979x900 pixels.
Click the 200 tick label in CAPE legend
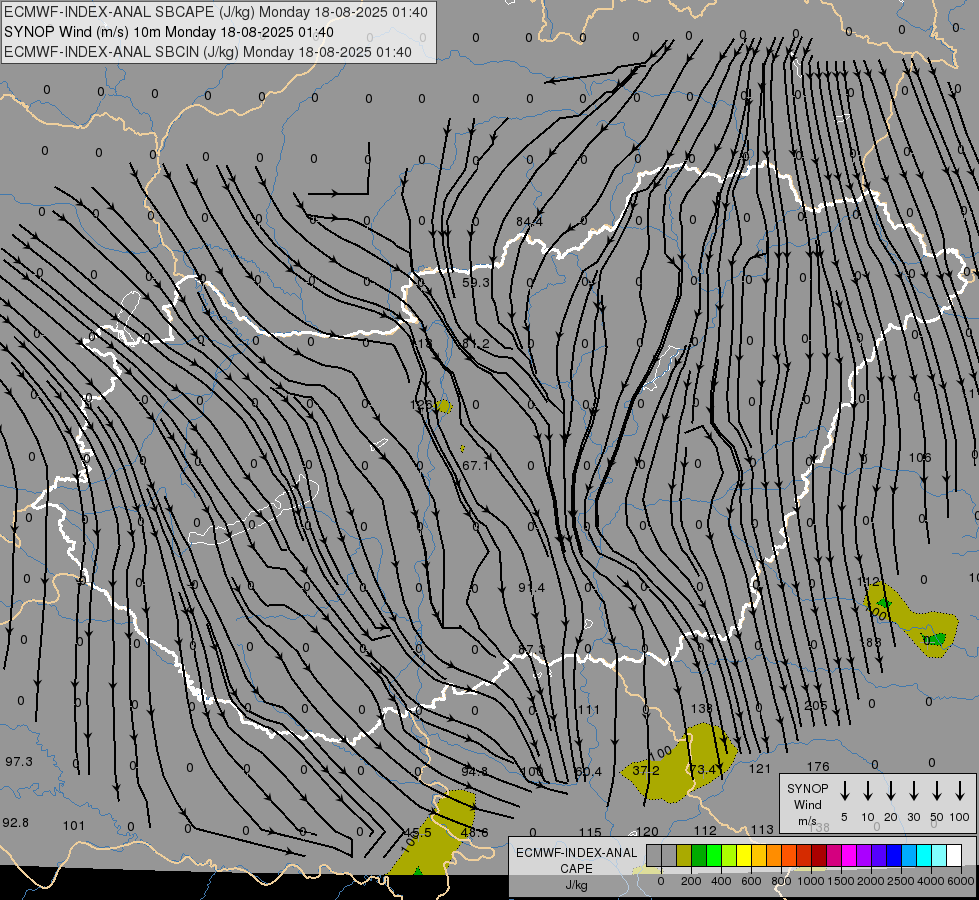click(691, 881)
